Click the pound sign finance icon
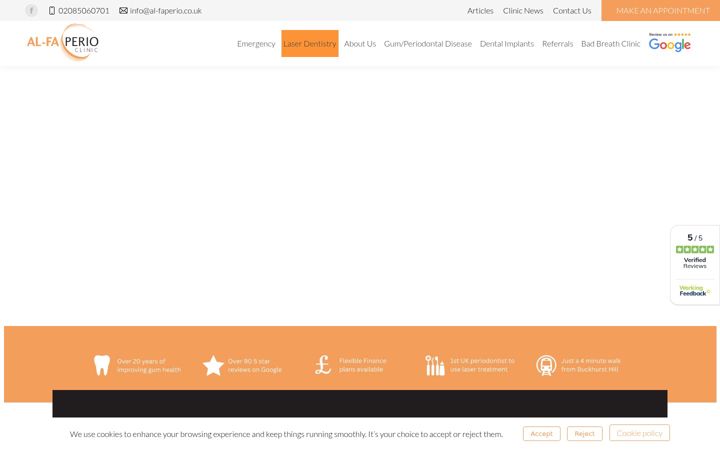The image size is (720, 450). click(323, 365)
